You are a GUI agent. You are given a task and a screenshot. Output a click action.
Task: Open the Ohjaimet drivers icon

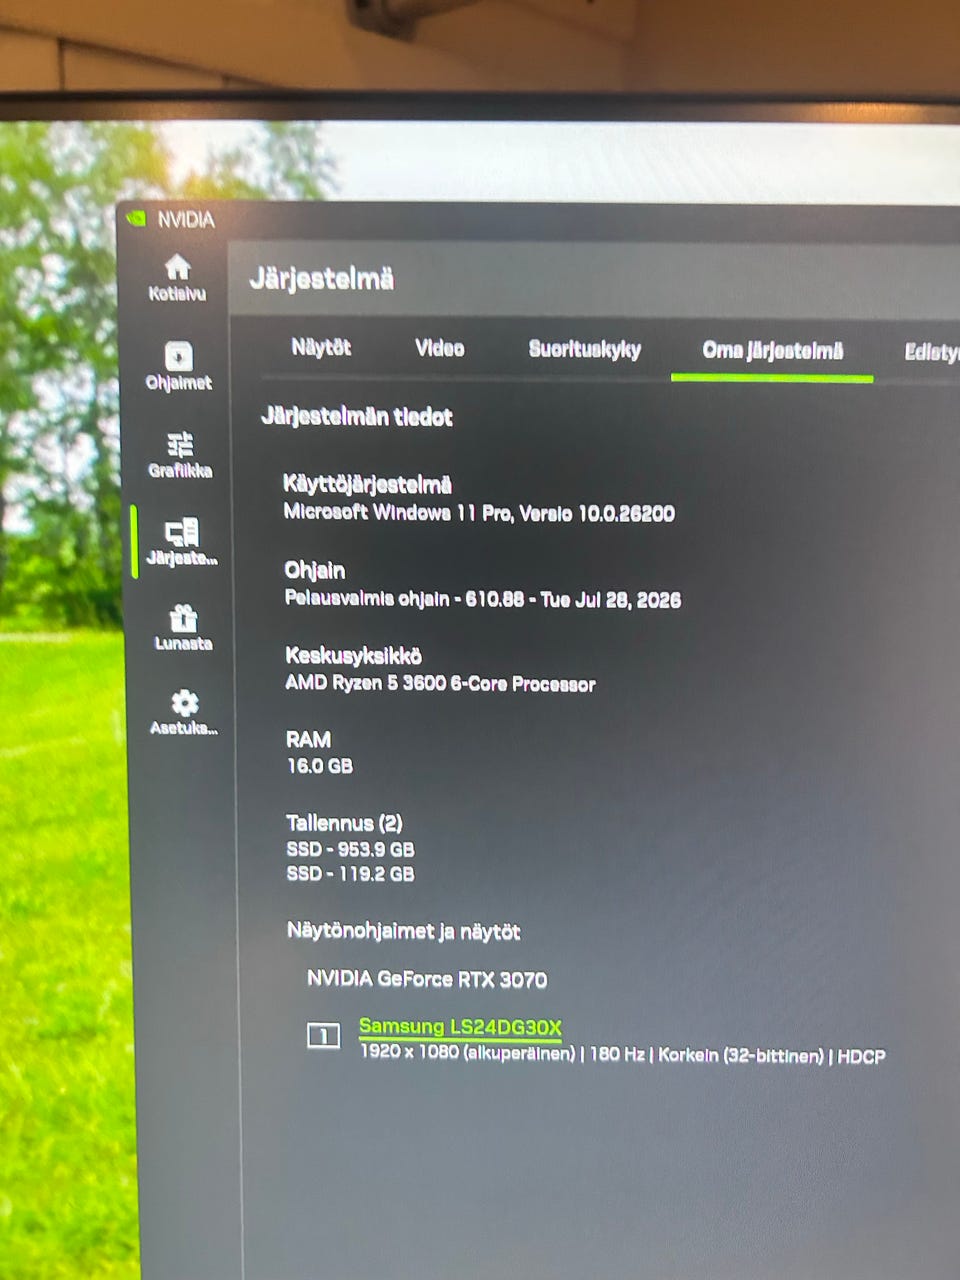[x=178, y=356]
